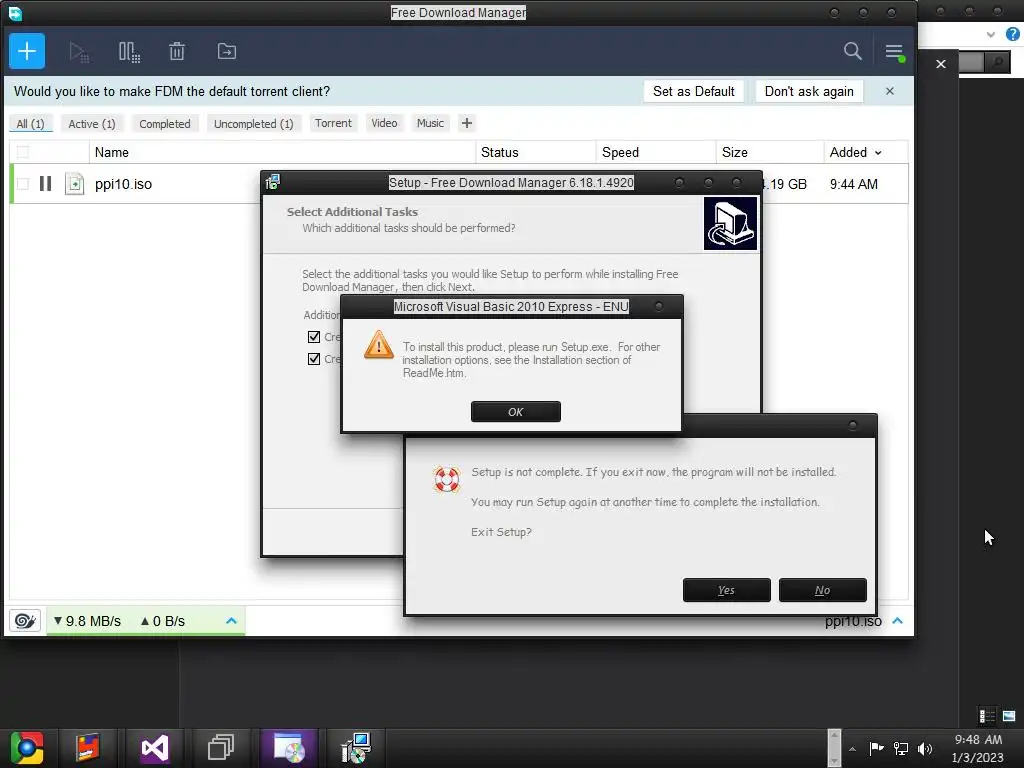The height and width of the screenshot is (768, 1024).
Task: Tick the select-all checkbox in header
Action: (23, 152)
